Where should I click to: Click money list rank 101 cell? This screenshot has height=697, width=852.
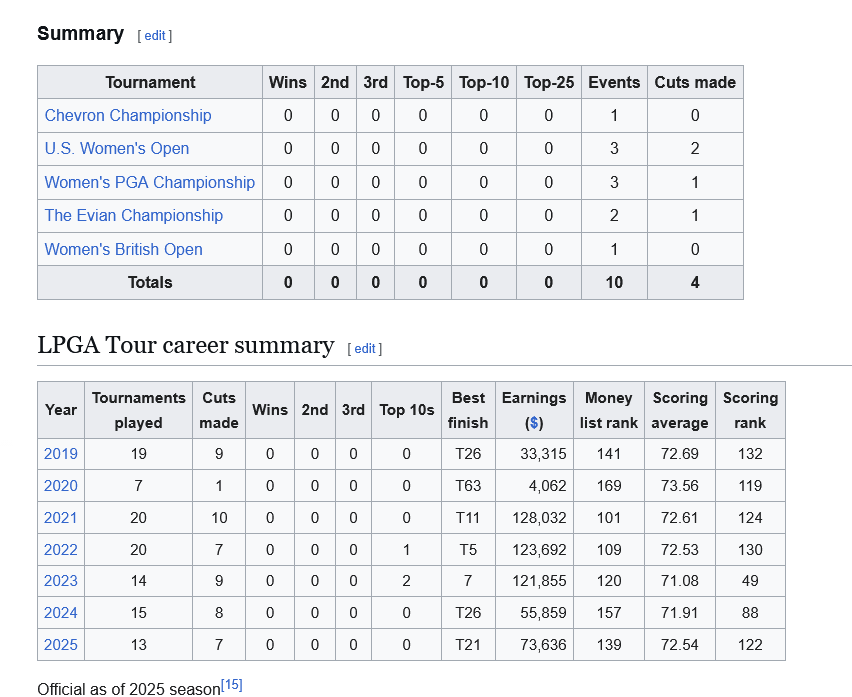(x=609, y=518)
